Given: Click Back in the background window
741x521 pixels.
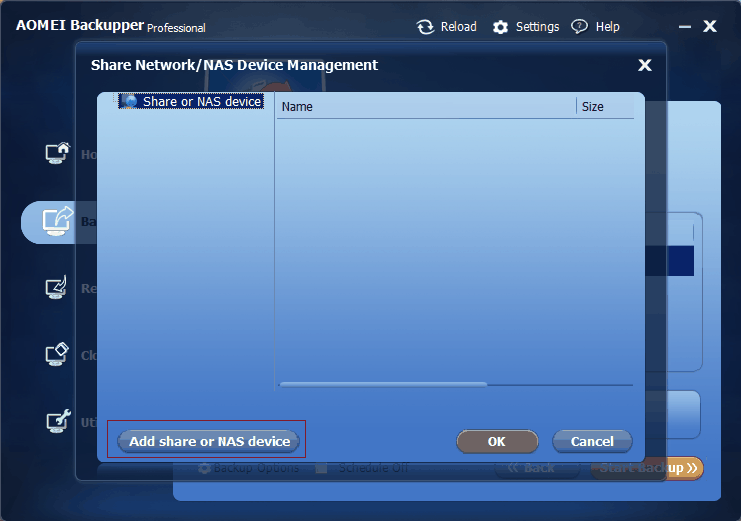Looking at the screenshot, I should click(x=538, y=468).
